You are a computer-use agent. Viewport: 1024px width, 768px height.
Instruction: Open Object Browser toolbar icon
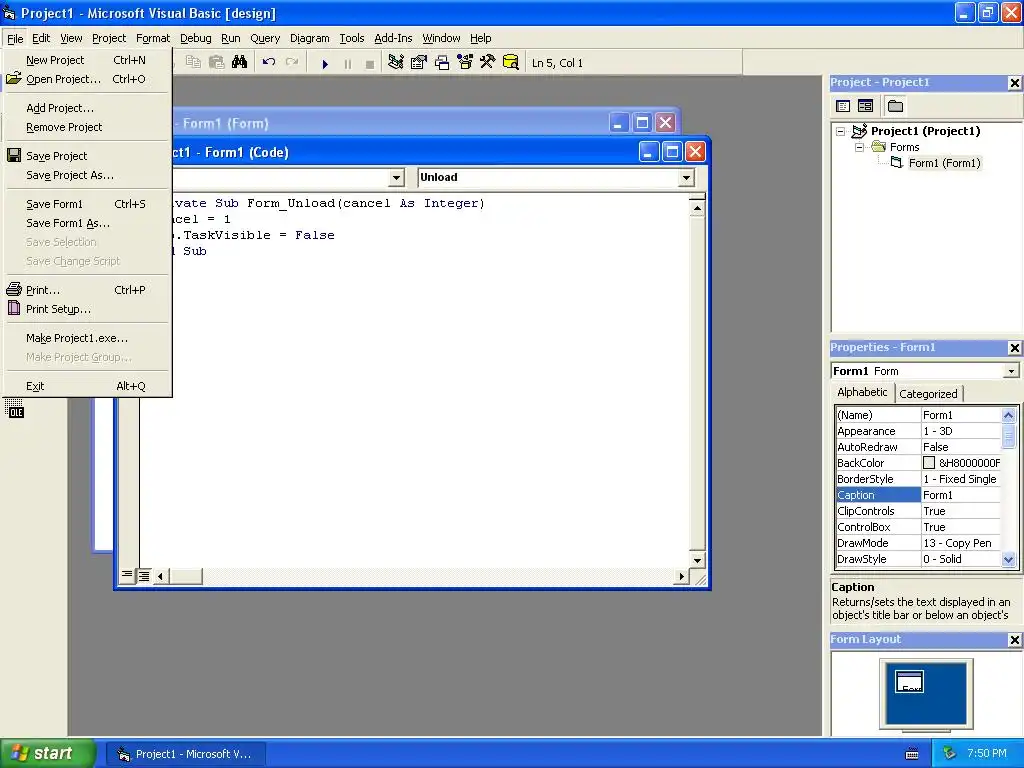[465, 62]
